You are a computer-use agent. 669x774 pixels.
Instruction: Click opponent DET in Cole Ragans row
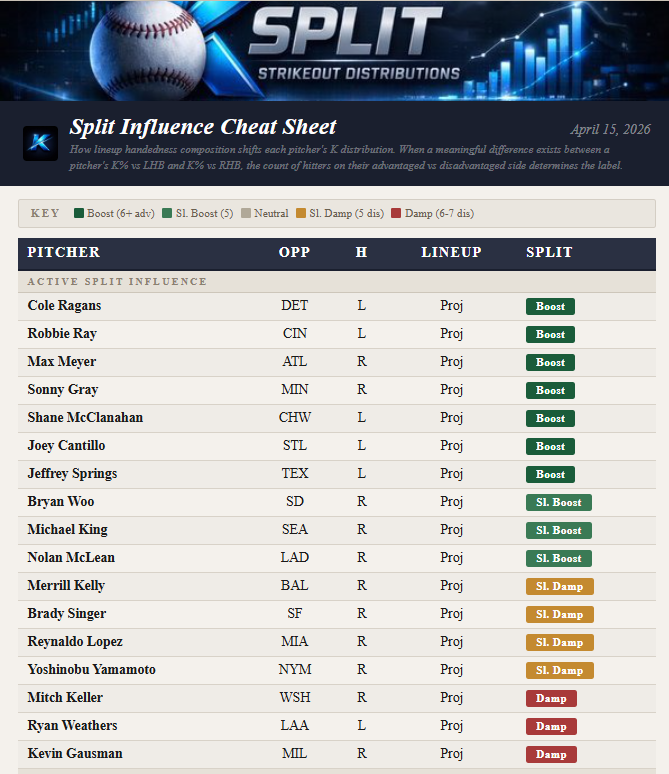tap(295, 306)
